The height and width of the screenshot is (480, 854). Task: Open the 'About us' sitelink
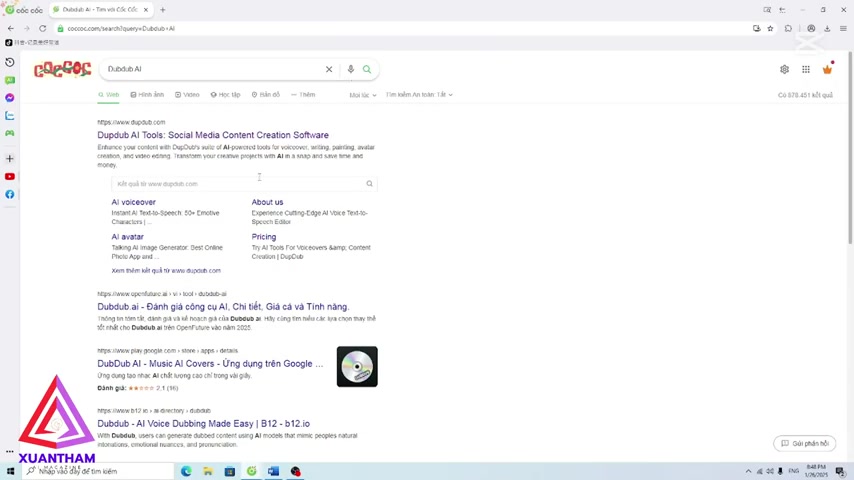(267, 202)
